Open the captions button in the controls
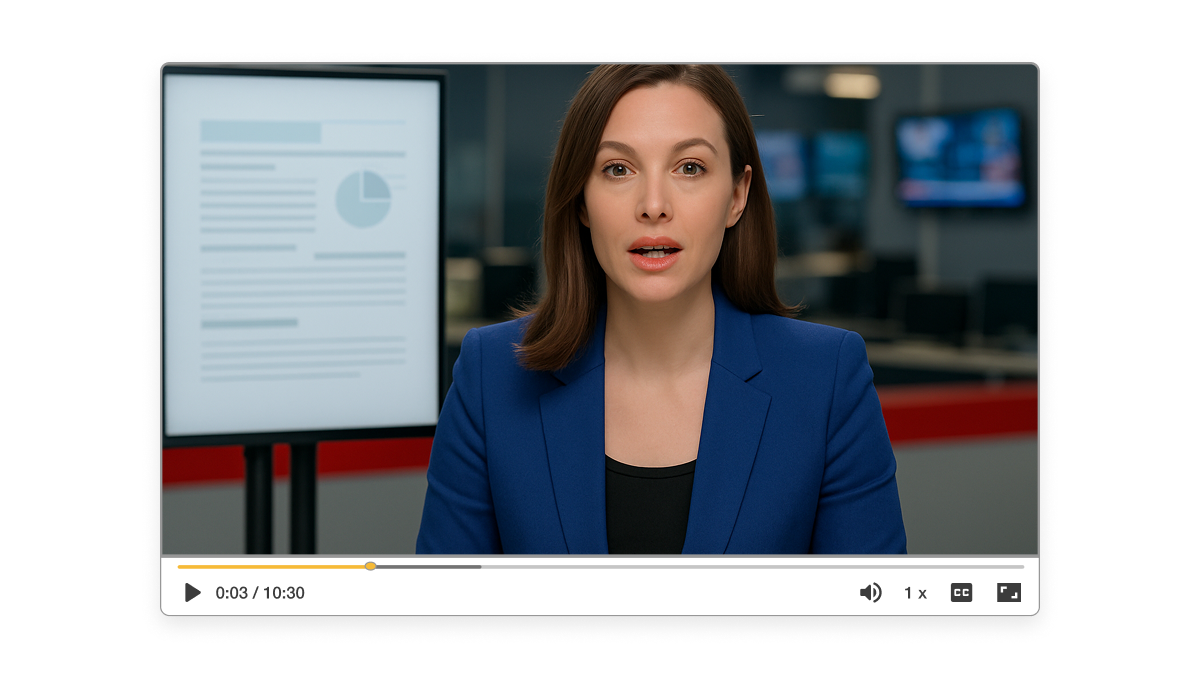 (963, 592)
